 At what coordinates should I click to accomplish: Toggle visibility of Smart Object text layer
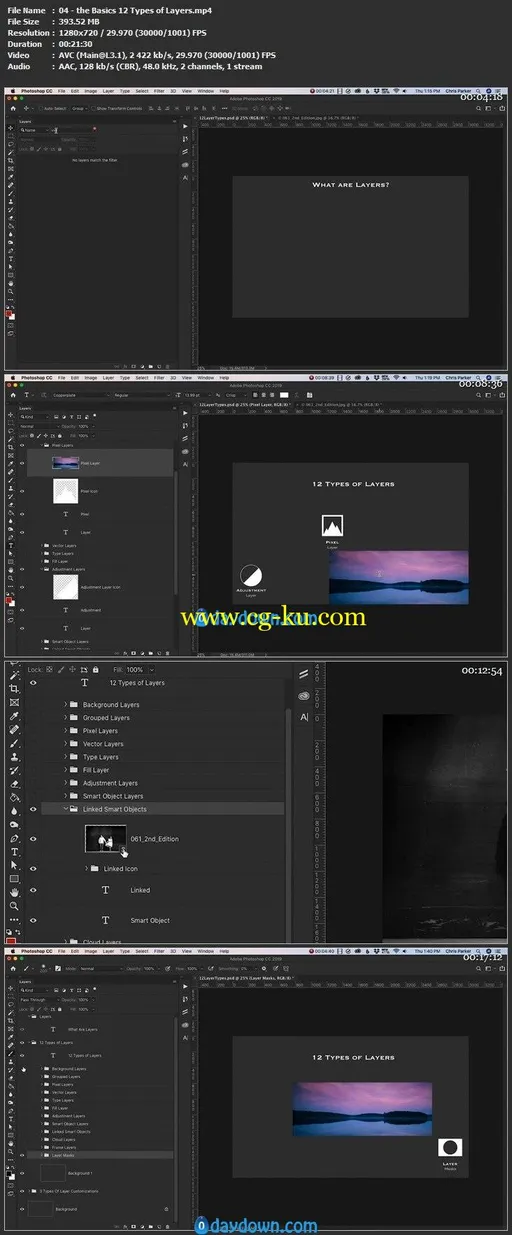coord(33,920)
